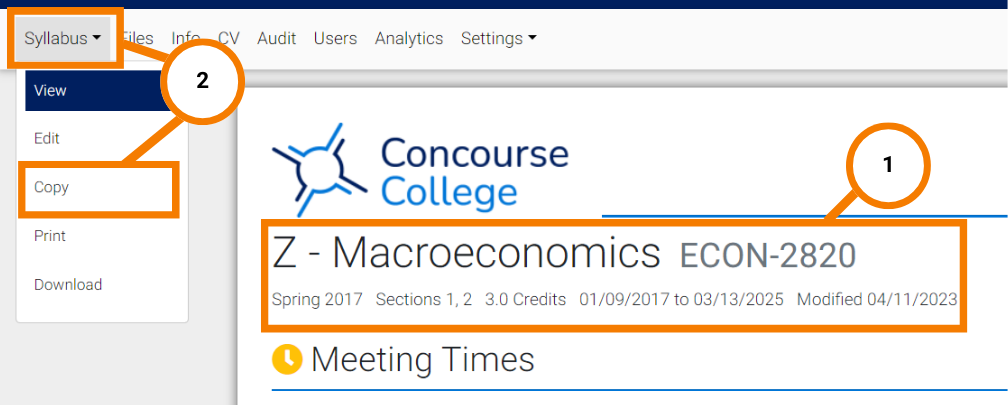
Task: Show the Analytics page
Action: (409, 39)
